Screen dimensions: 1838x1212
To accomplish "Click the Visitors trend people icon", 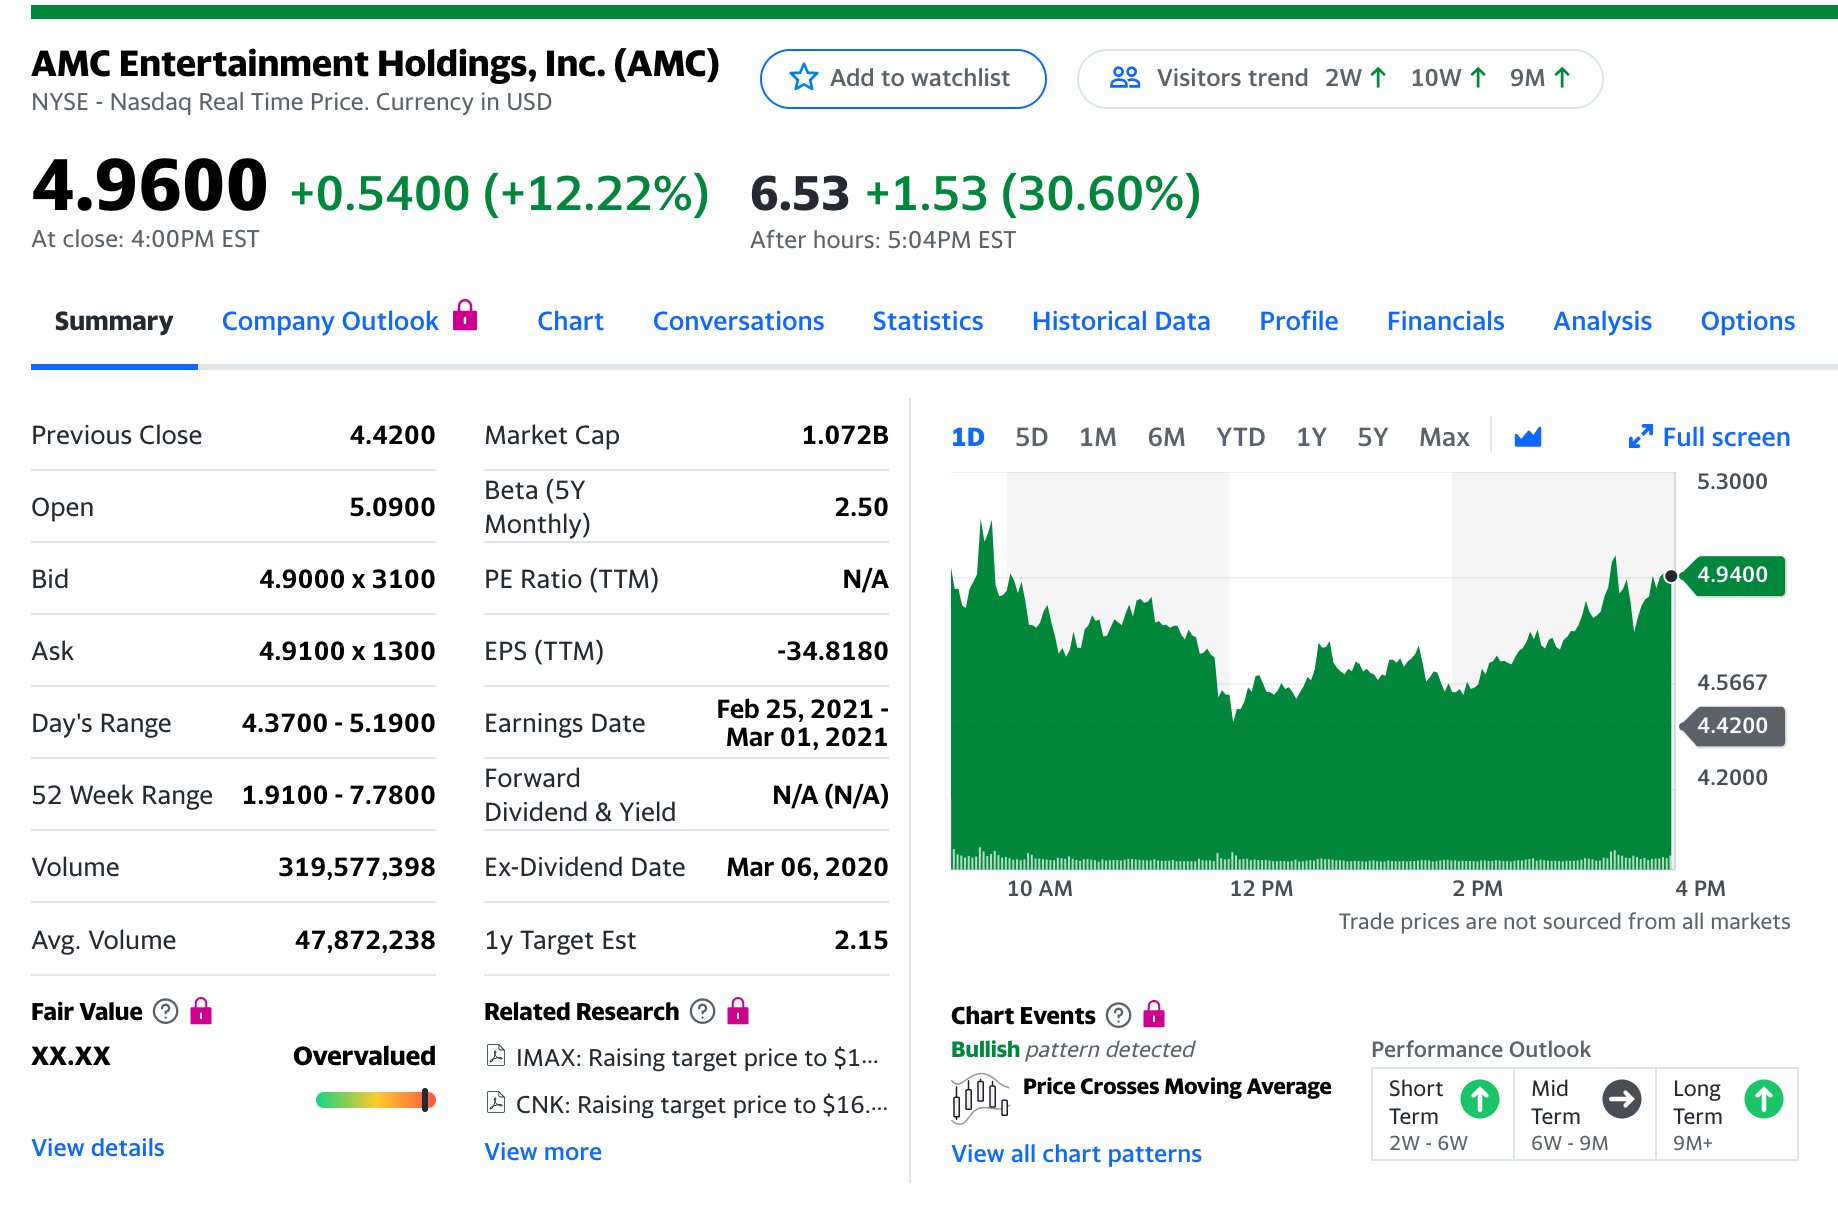I will pyautogui.click(x=1125, y=78).
